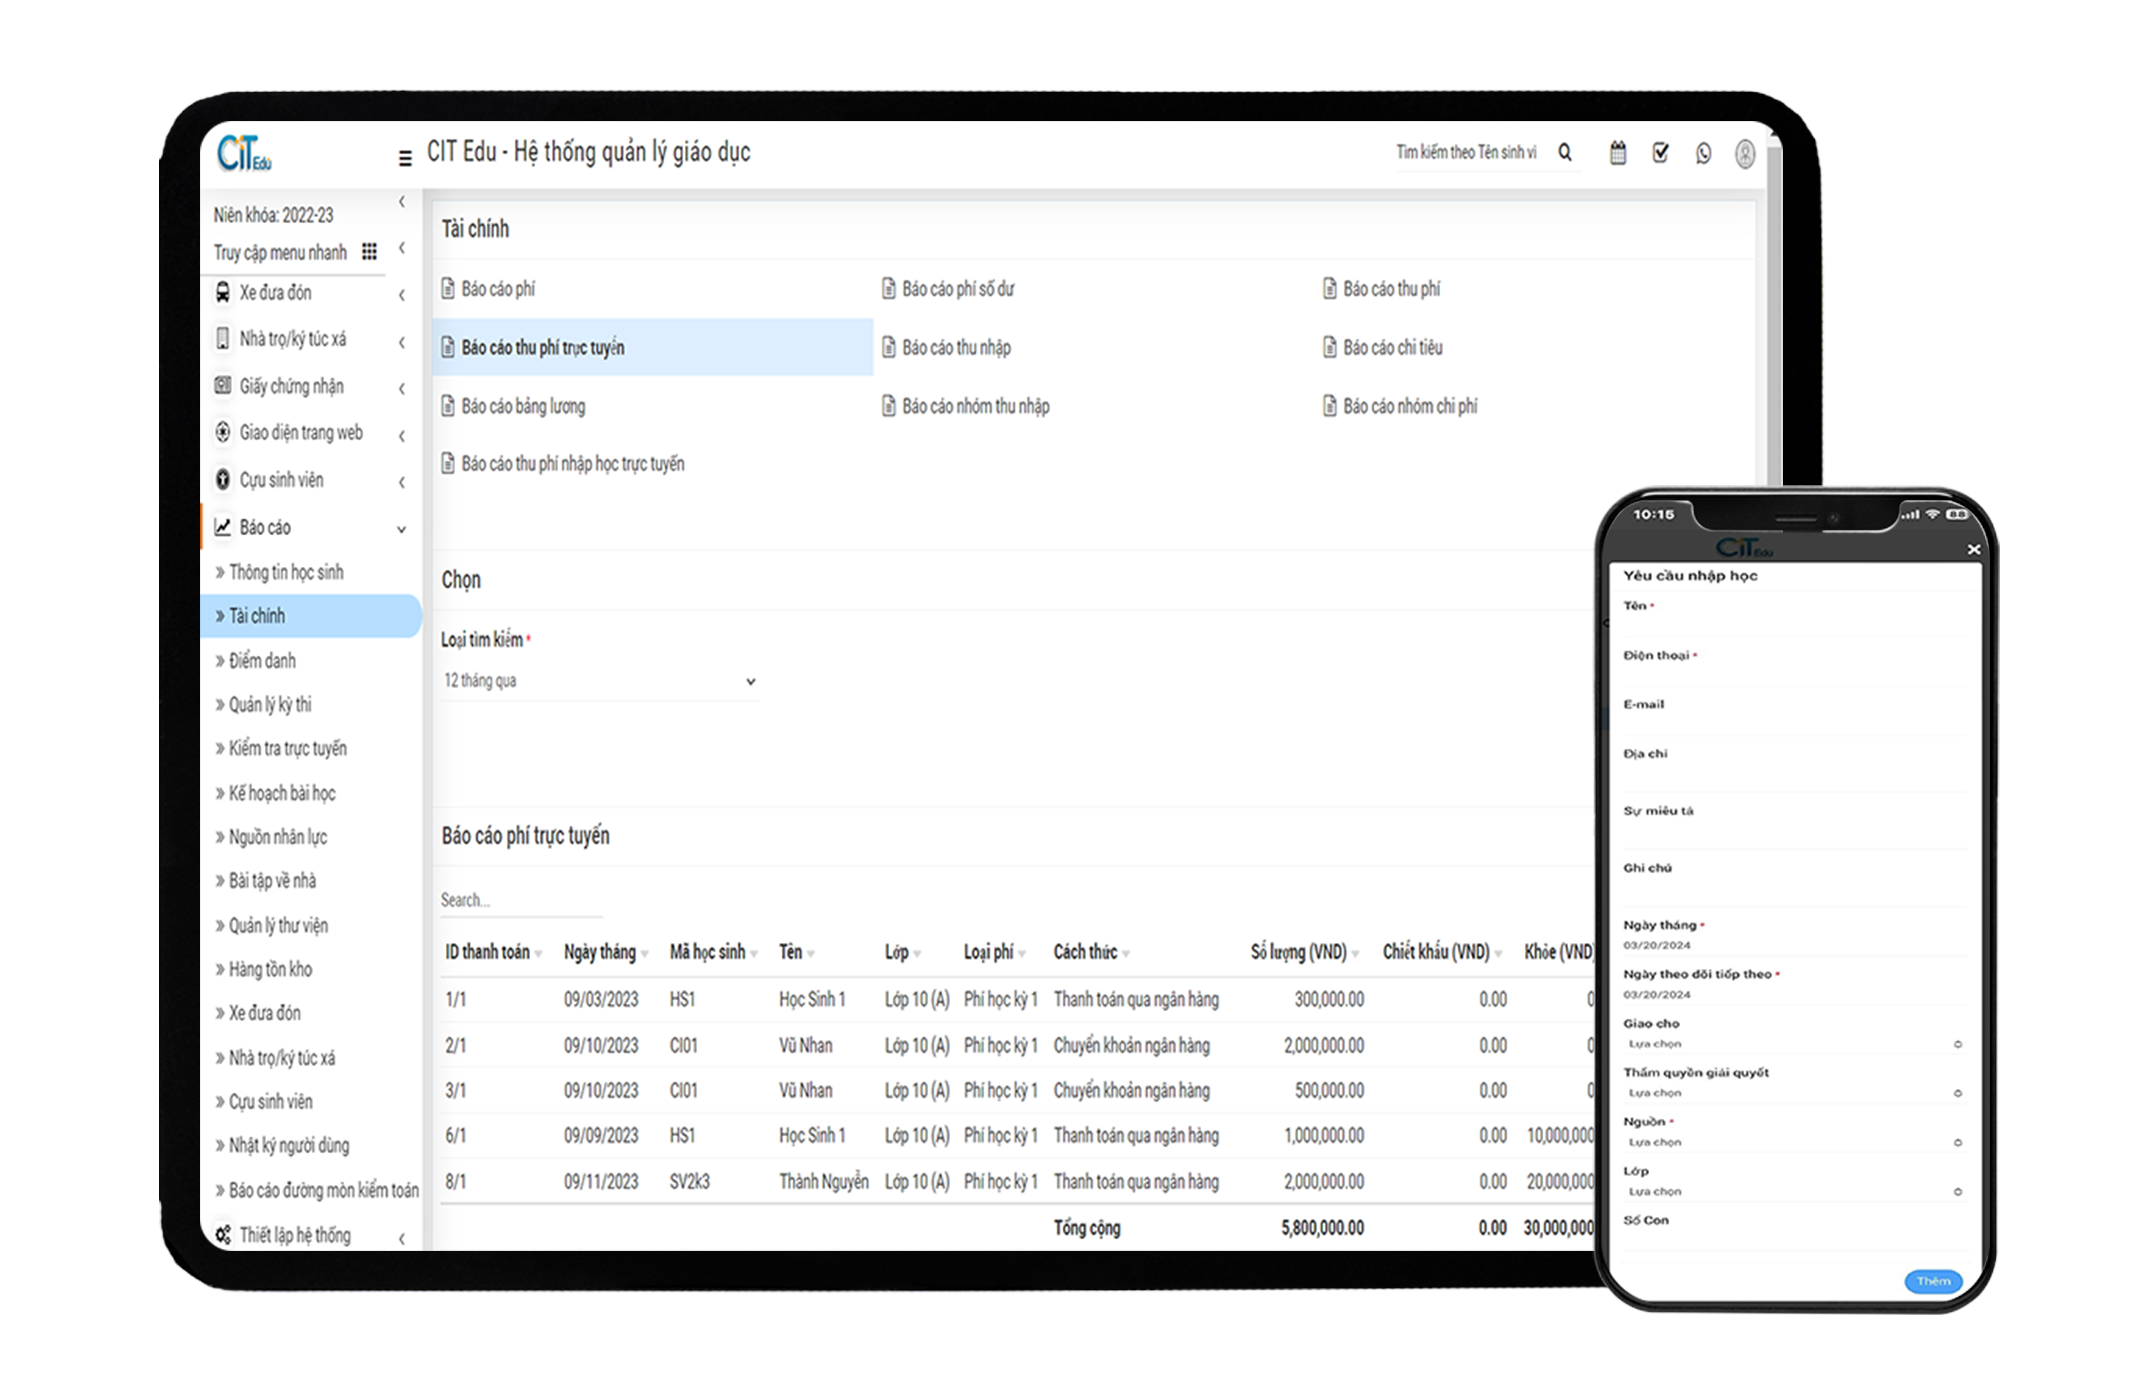This screenshot has width=2154, height=1381.
Task: Sort by the Ngày tháng column
Action: pos(606,951)
